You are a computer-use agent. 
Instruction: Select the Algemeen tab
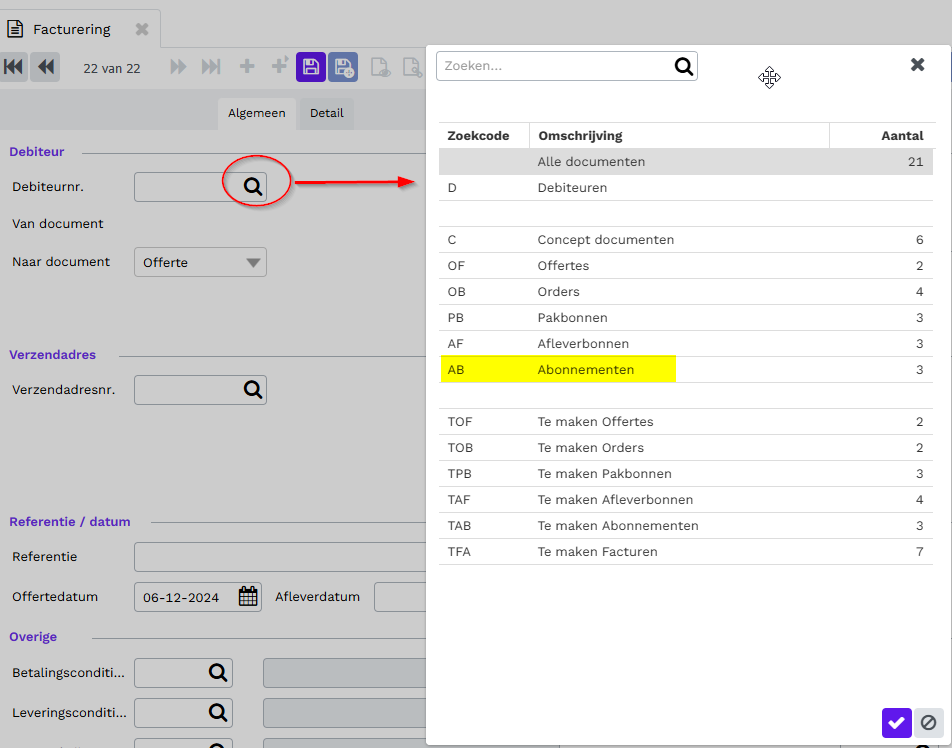coord(256,113)
